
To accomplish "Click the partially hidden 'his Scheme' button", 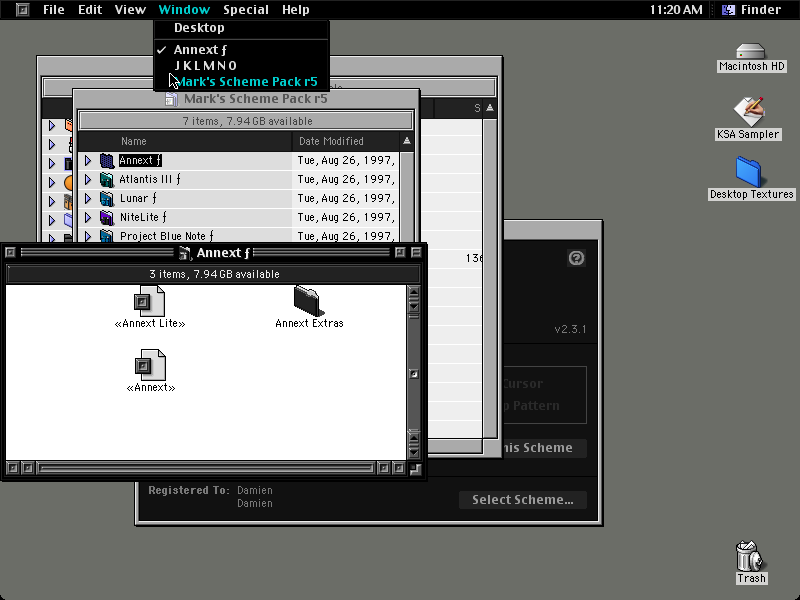I will click(544, 448).
